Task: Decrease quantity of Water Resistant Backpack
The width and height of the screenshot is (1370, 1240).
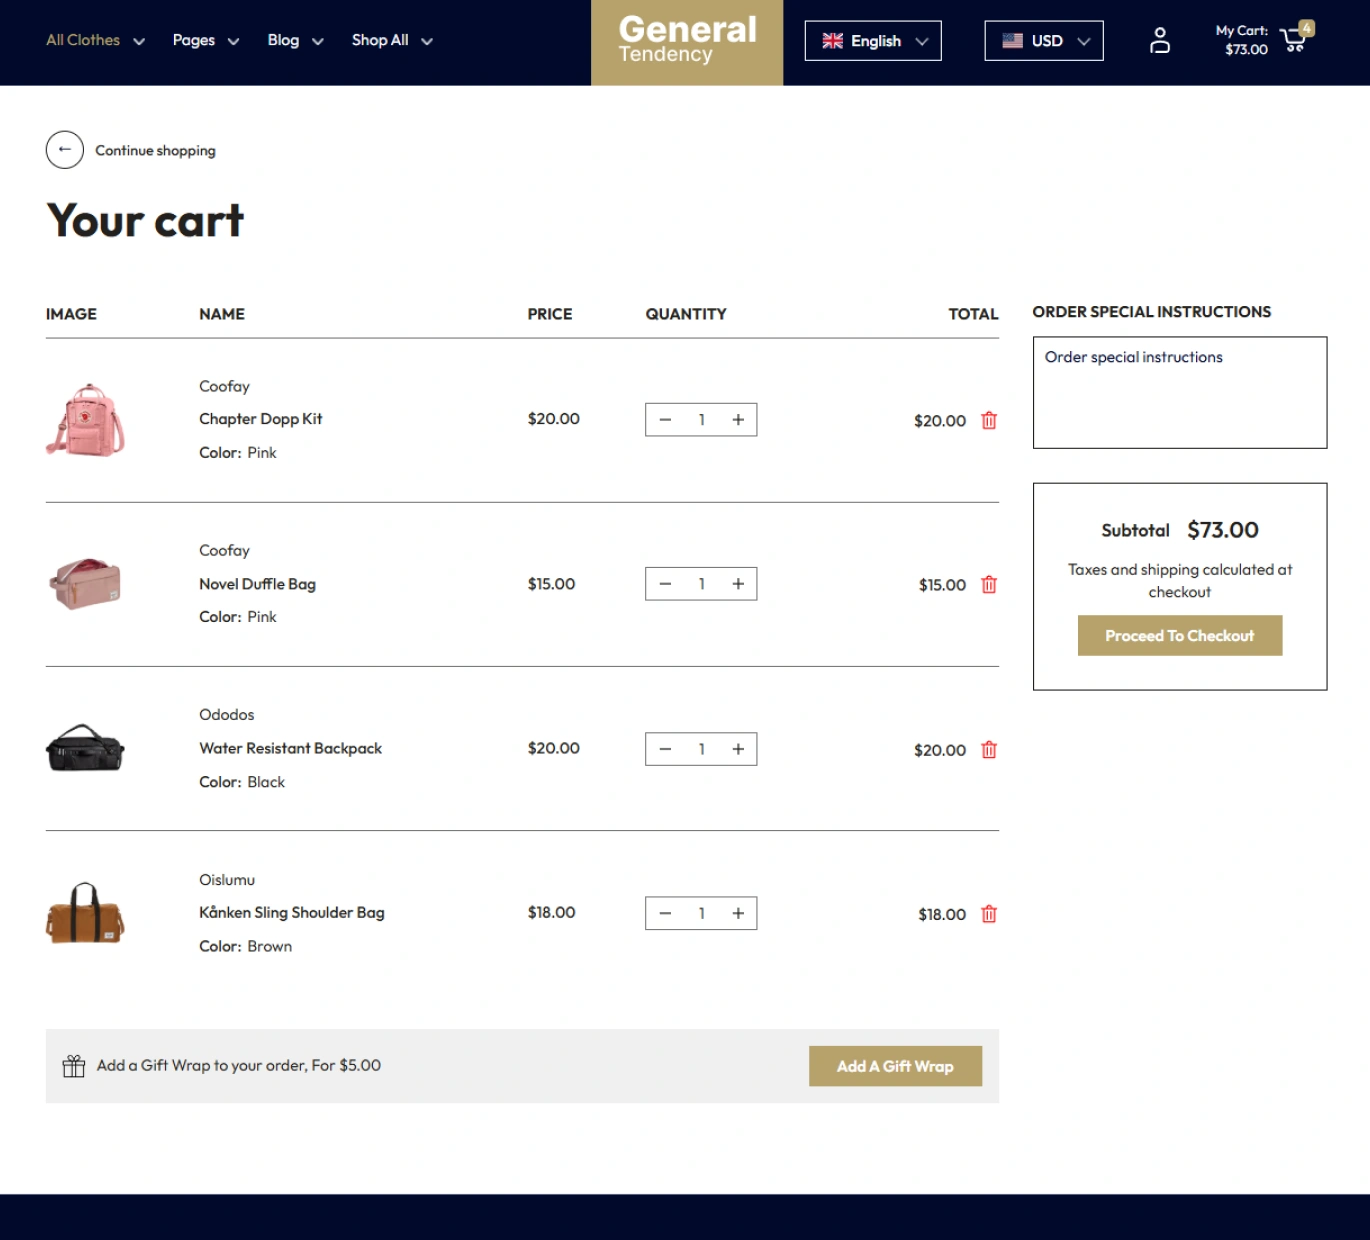Action: pyautogui.click(x=665, y=749)
